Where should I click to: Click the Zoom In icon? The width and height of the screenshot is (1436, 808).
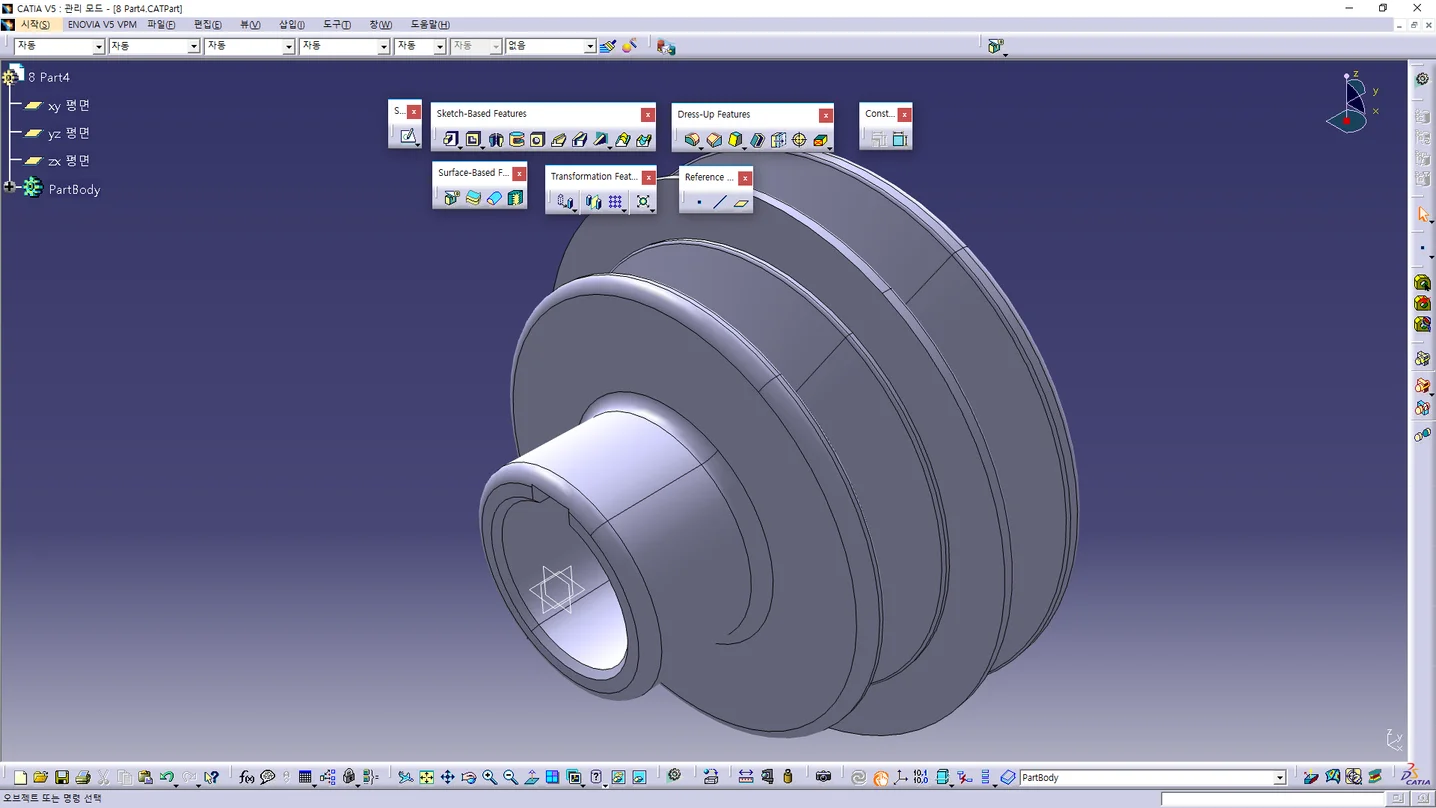pos(489,777)
